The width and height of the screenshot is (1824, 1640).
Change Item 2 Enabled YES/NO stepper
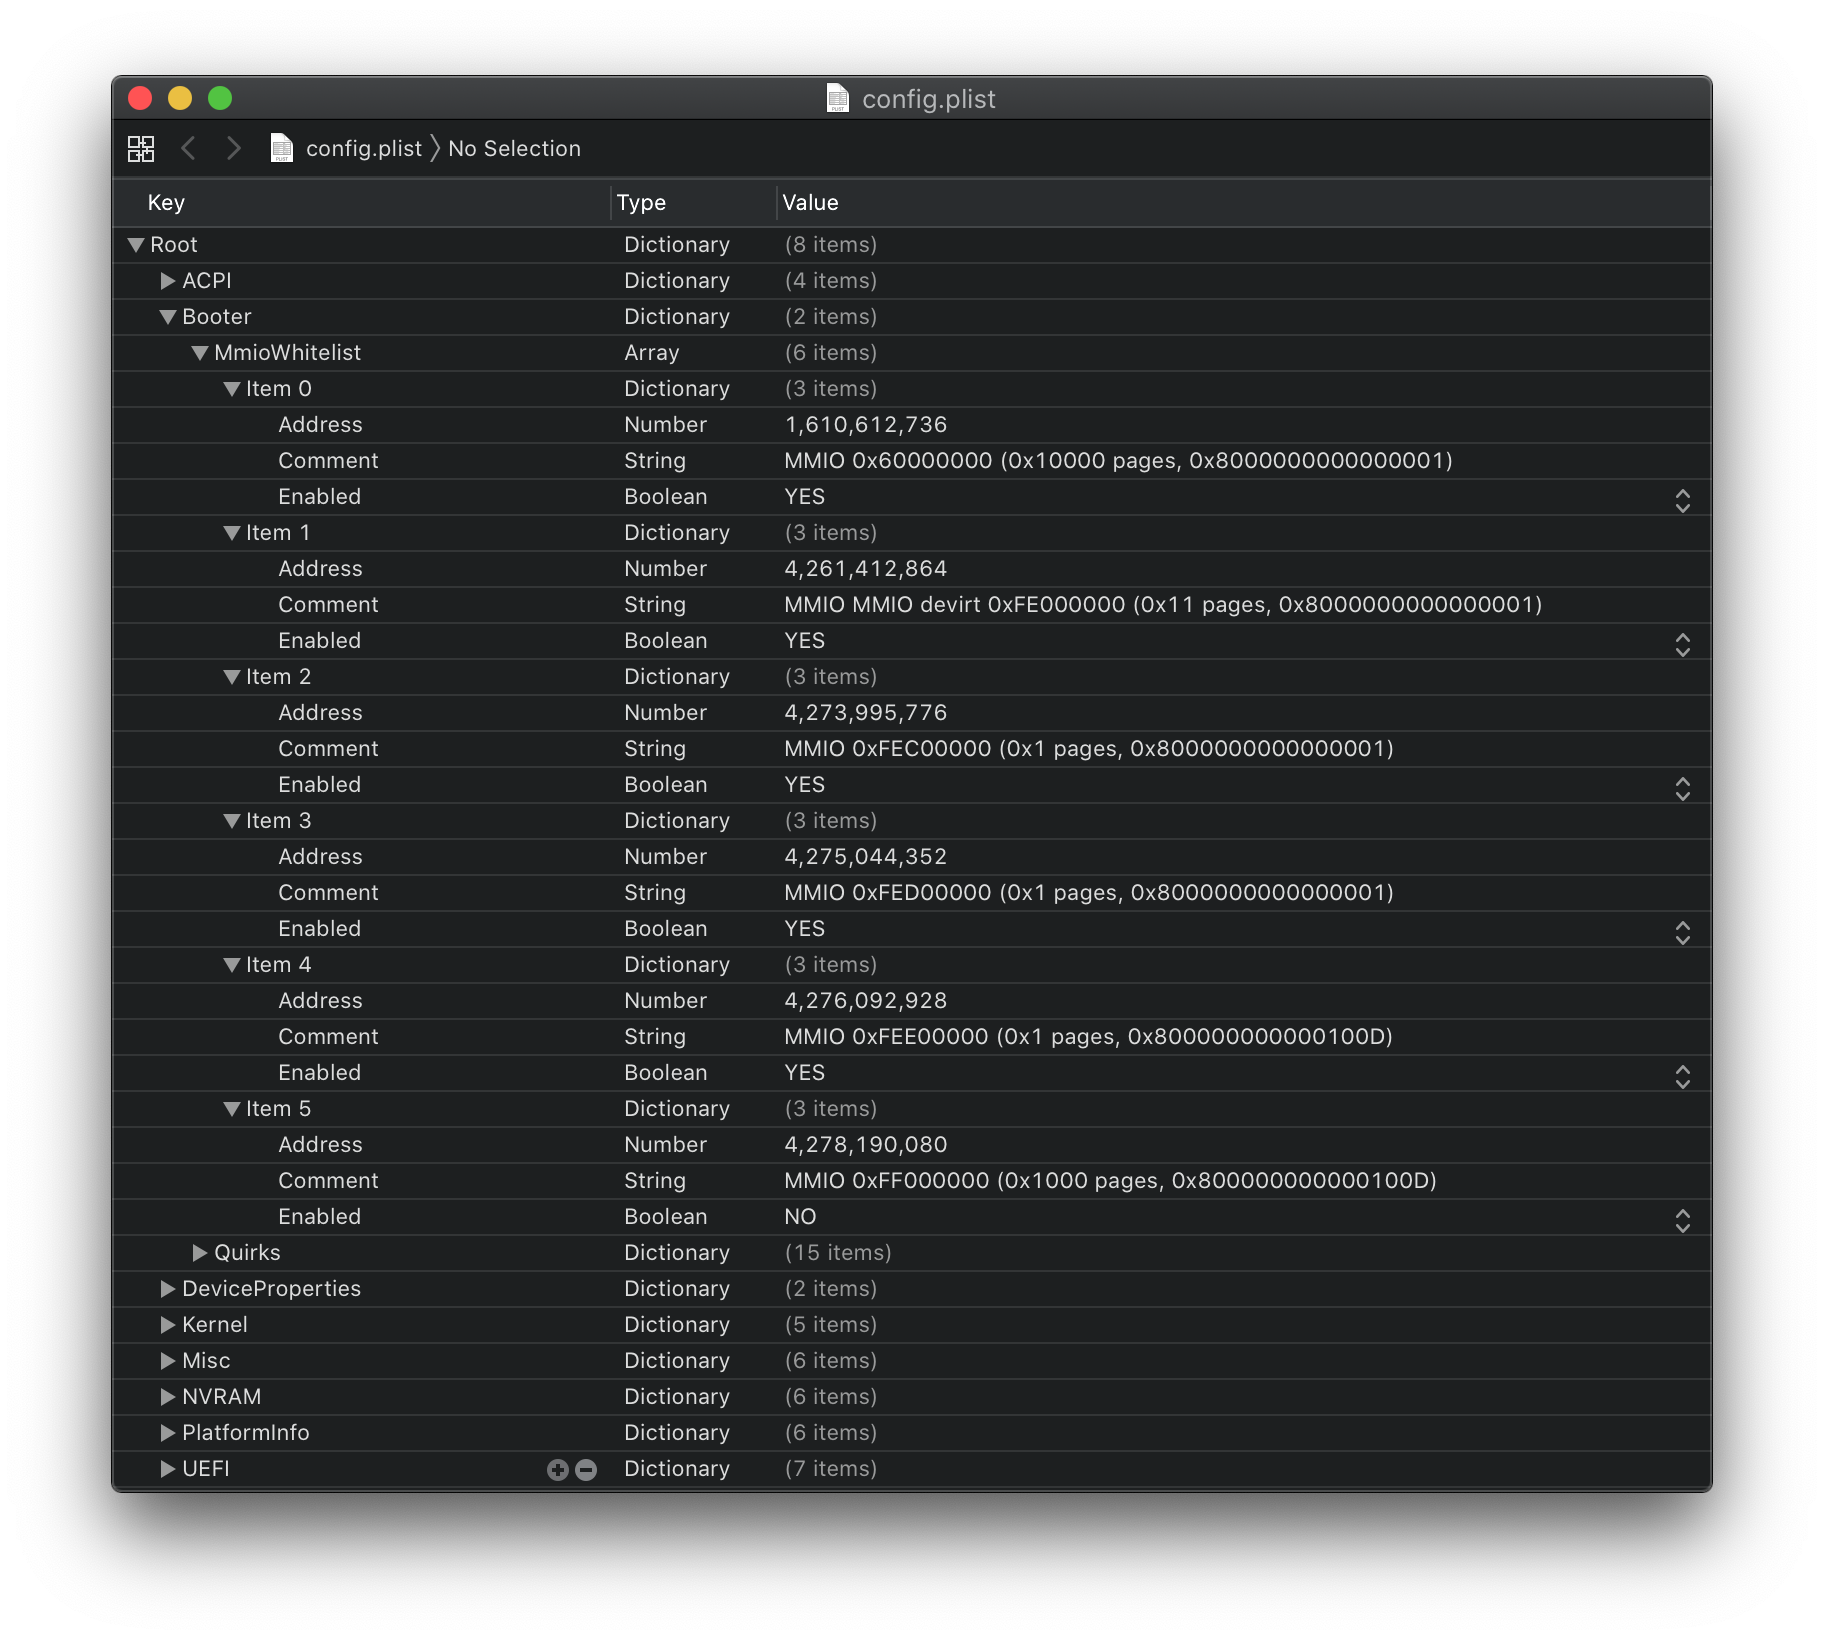[x=1682, y=786]
